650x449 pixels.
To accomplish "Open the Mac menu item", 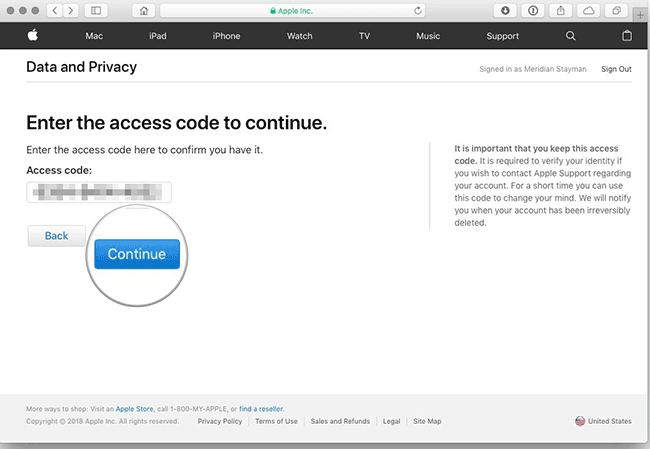I will pyautogui.click(x=94, y=36).
